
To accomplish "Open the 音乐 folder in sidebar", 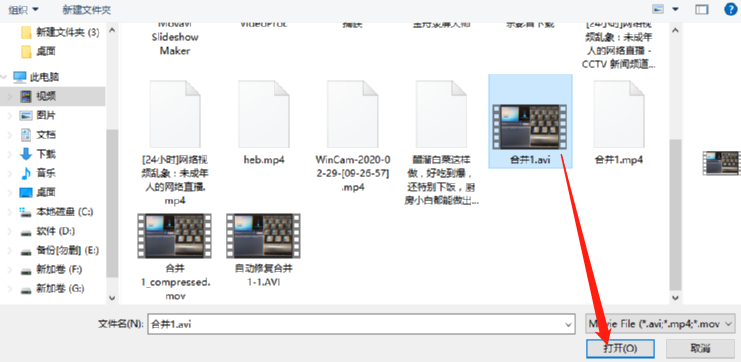I will (46, 173).
